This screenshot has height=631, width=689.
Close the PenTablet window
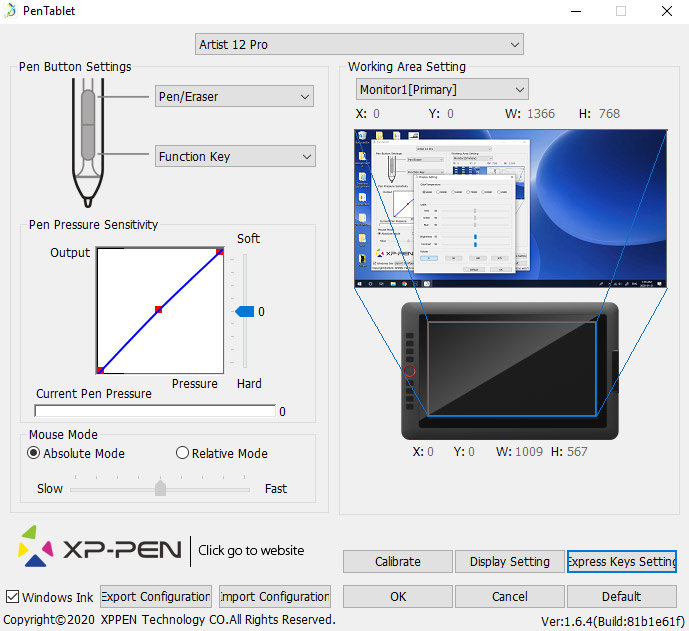(667, 11)
